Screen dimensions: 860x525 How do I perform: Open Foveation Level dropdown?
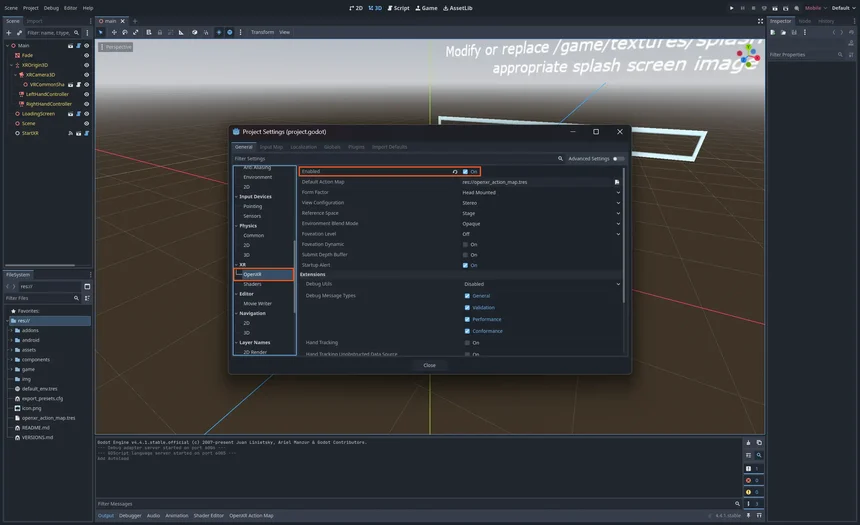541,234
